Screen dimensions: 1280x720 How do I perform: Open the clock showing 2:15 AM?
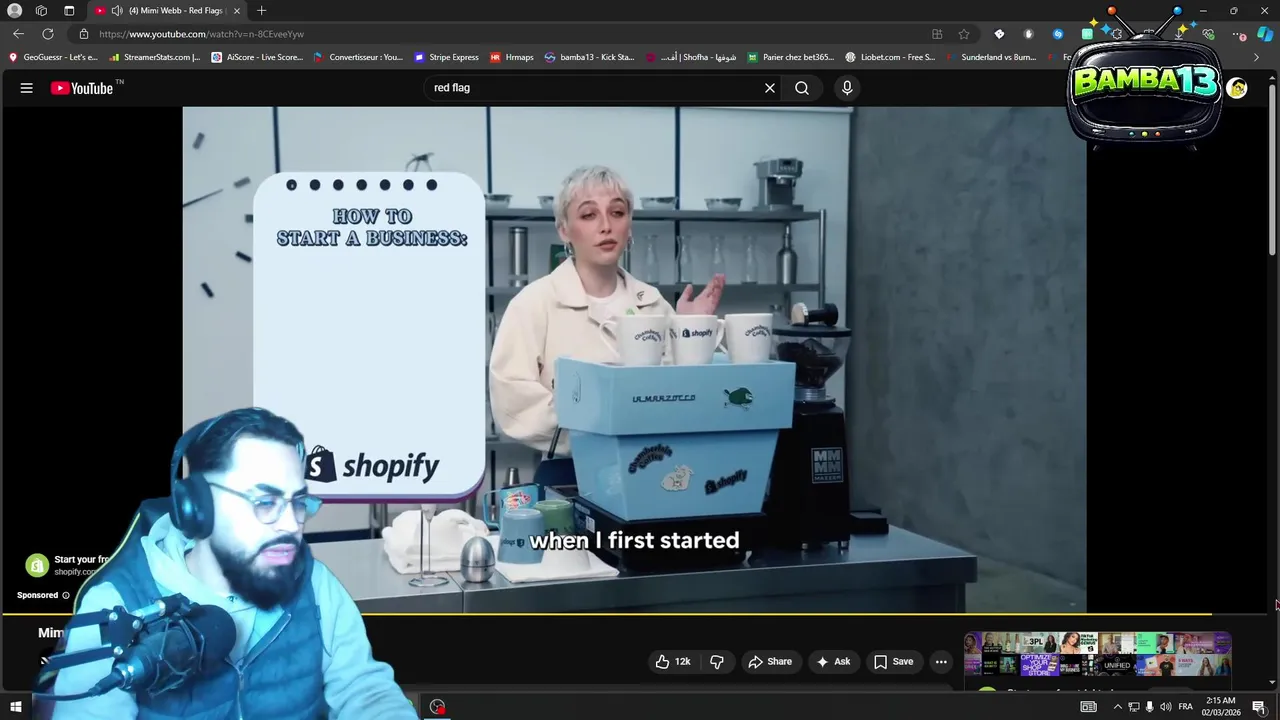pos(1221,707)
